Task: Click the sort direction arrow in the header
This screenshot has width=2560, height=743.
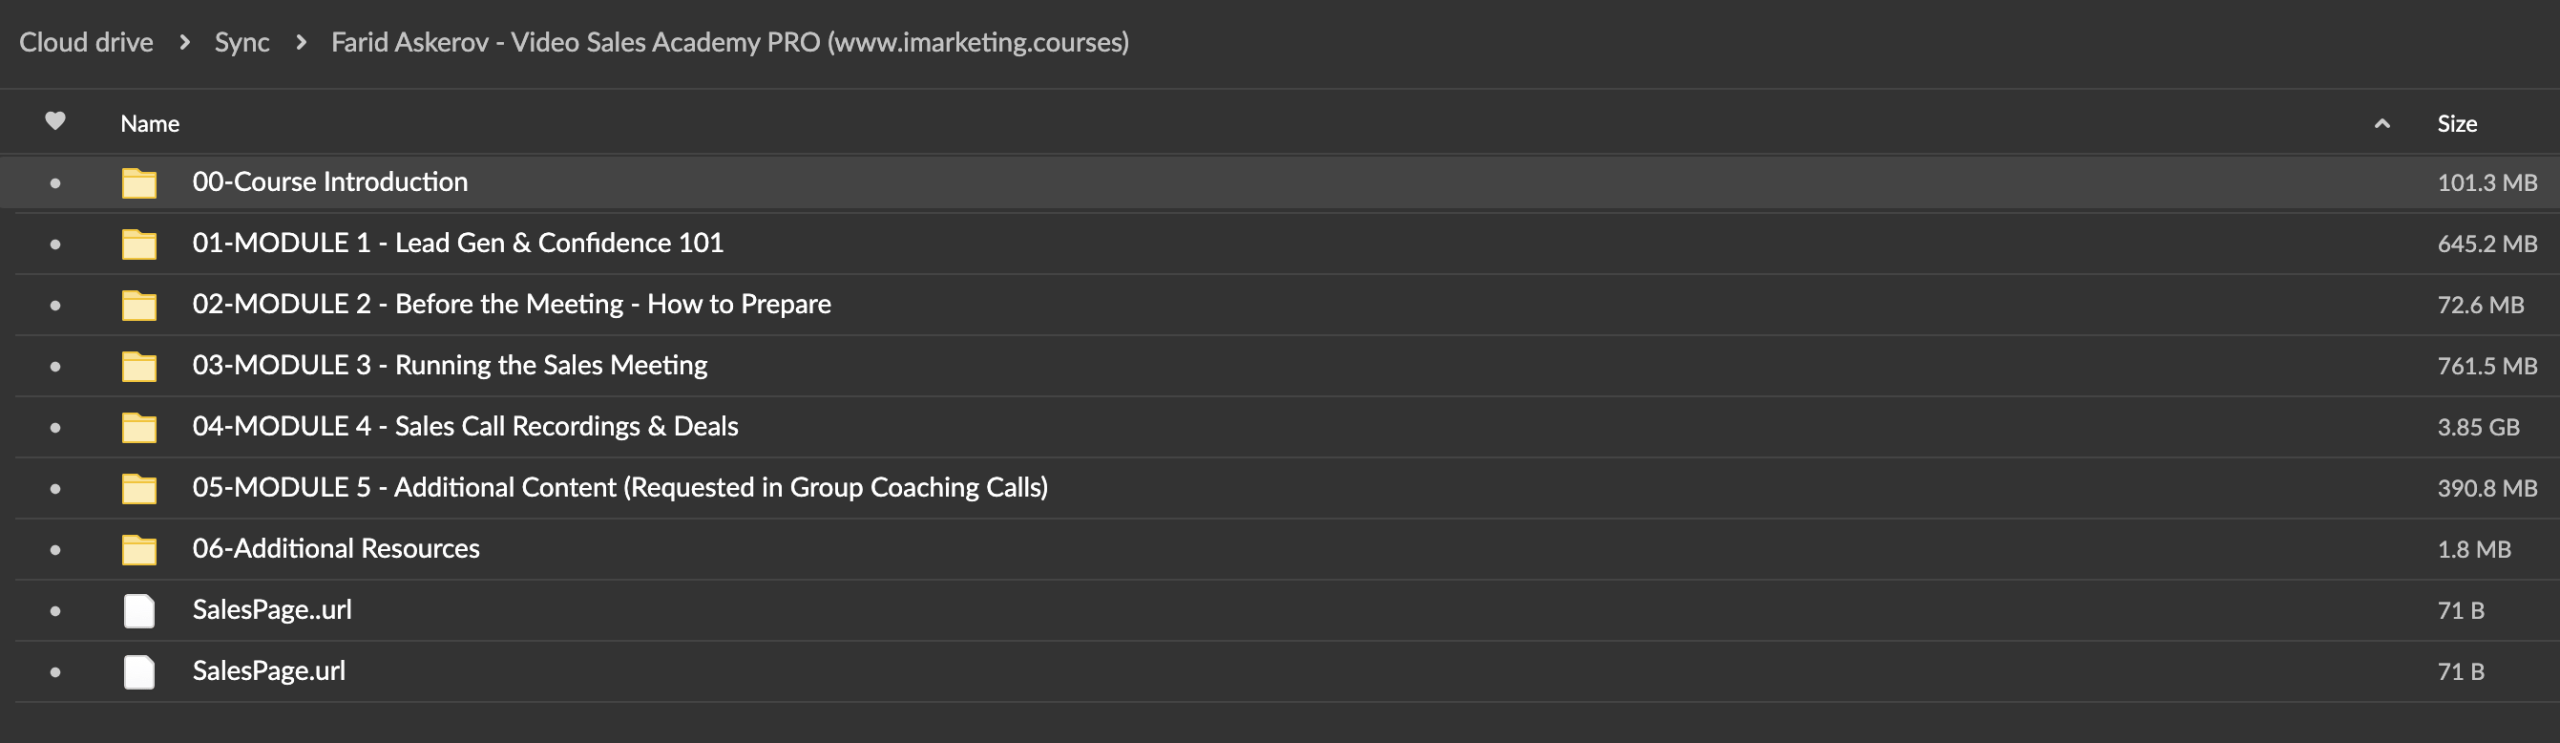Action: [2382, 124]
